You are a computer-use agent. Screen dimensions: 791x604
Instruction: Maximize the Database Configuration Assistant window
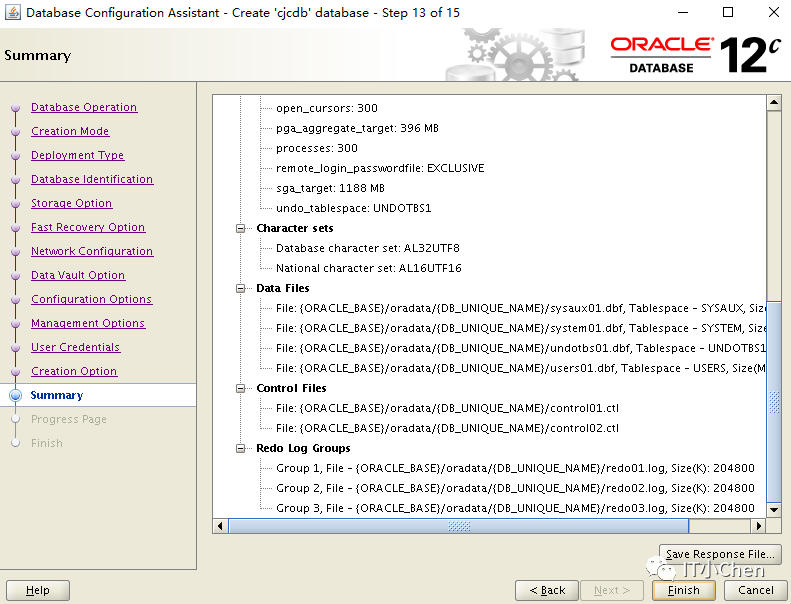coord(728,12)
